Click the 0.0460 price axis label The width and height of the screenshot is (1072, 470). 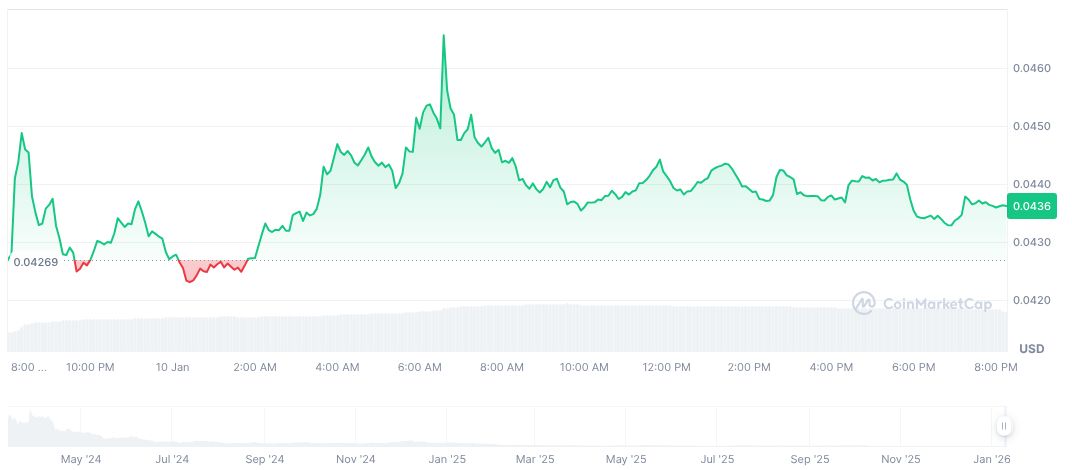1030,69
